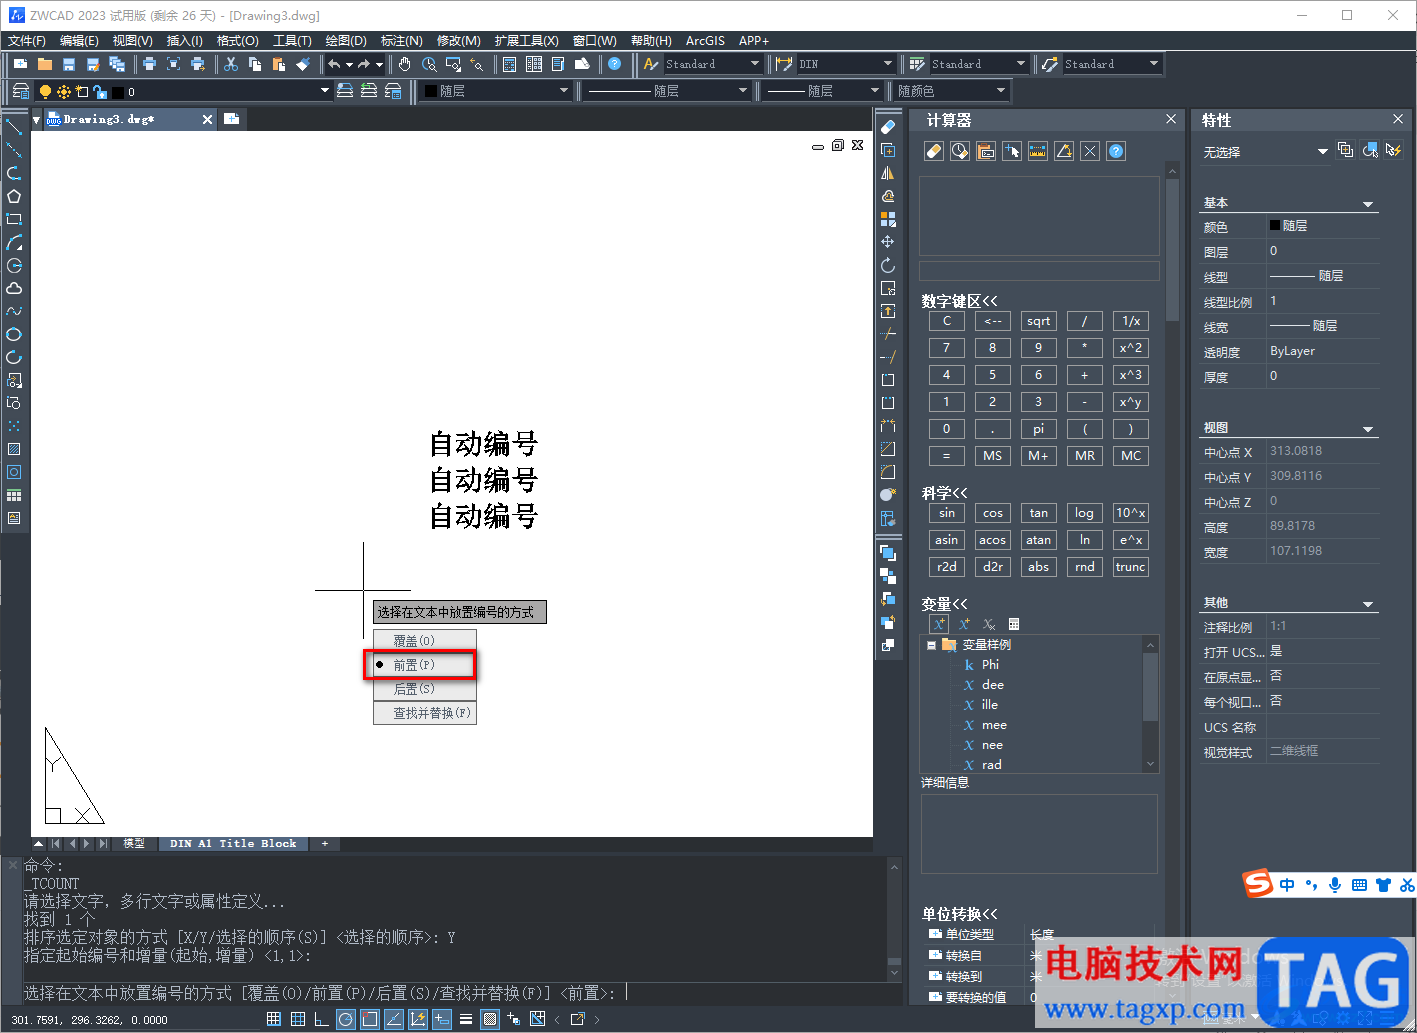Image resolution: width=1417 pixels, height=1033 pixels.
Task: Collapse the 变量样例 tree folder
Action: (931, 645)
